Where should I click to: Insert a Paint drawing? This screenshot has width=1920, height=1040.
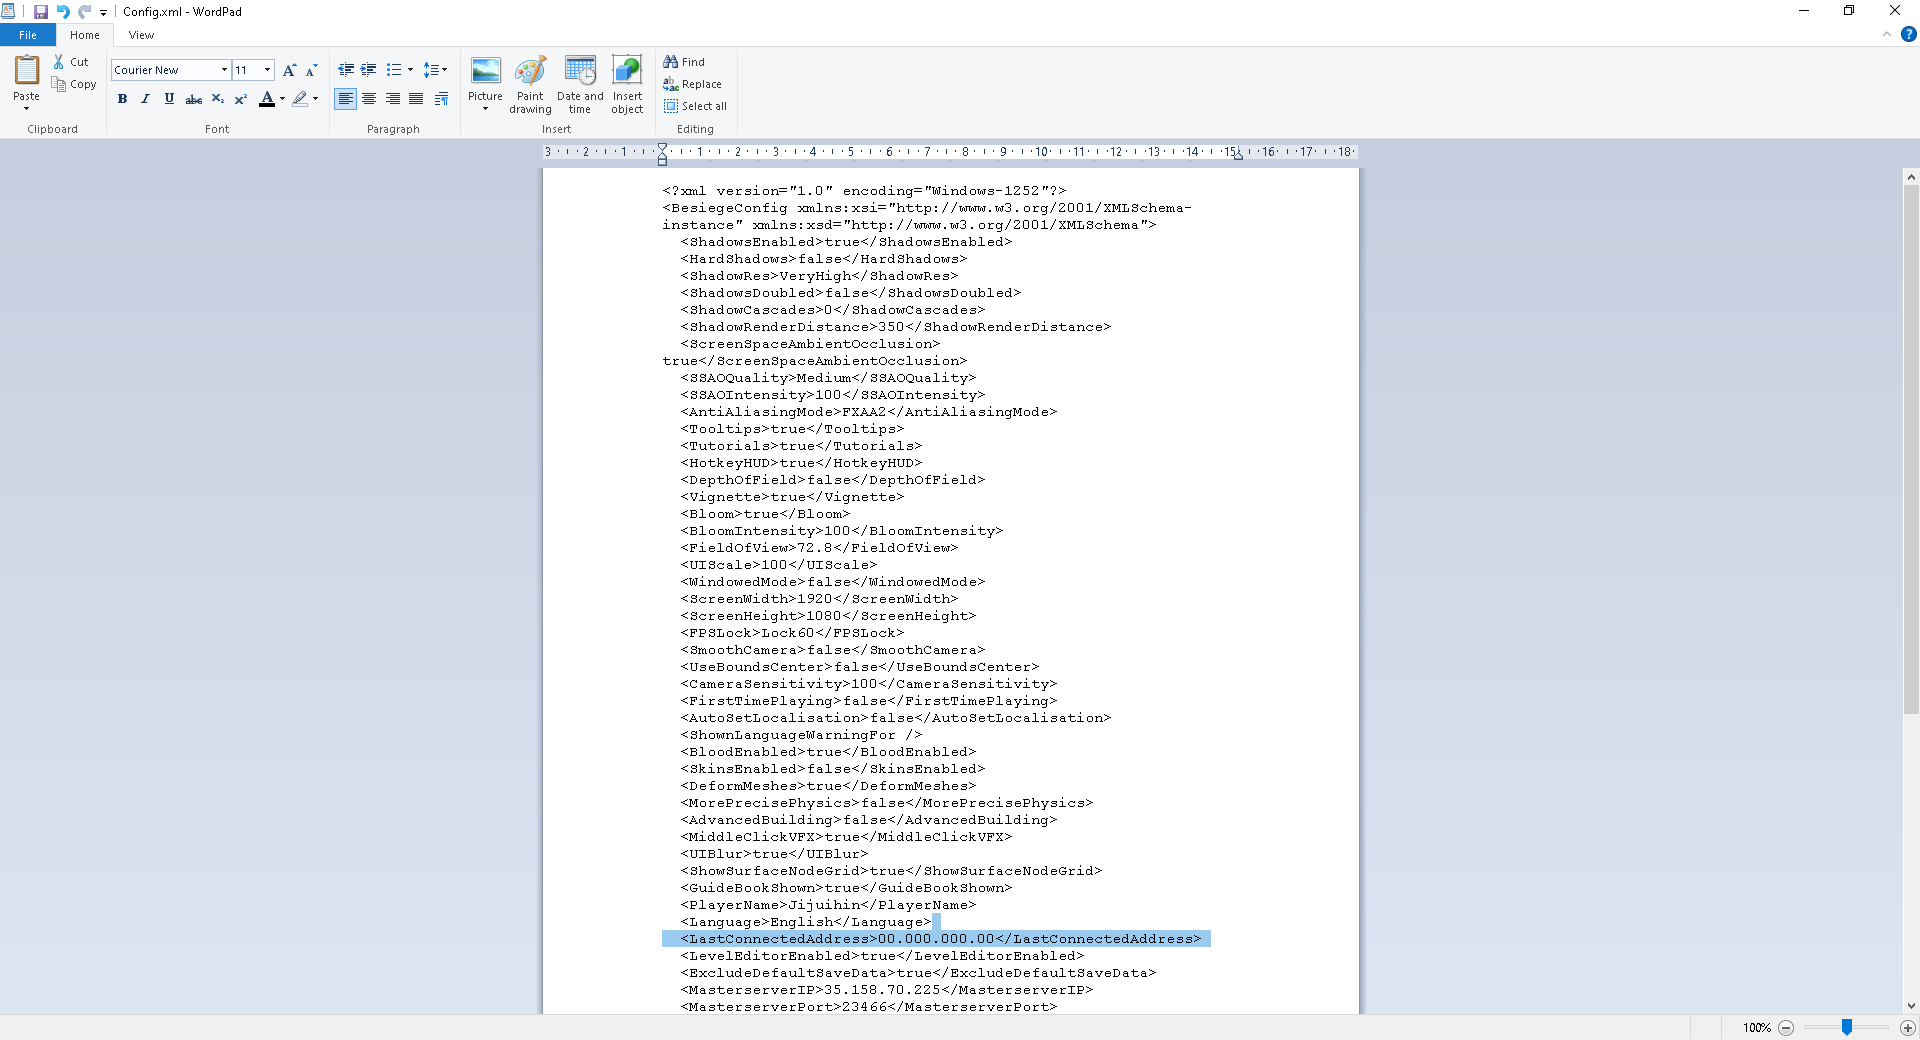(530, 85)
